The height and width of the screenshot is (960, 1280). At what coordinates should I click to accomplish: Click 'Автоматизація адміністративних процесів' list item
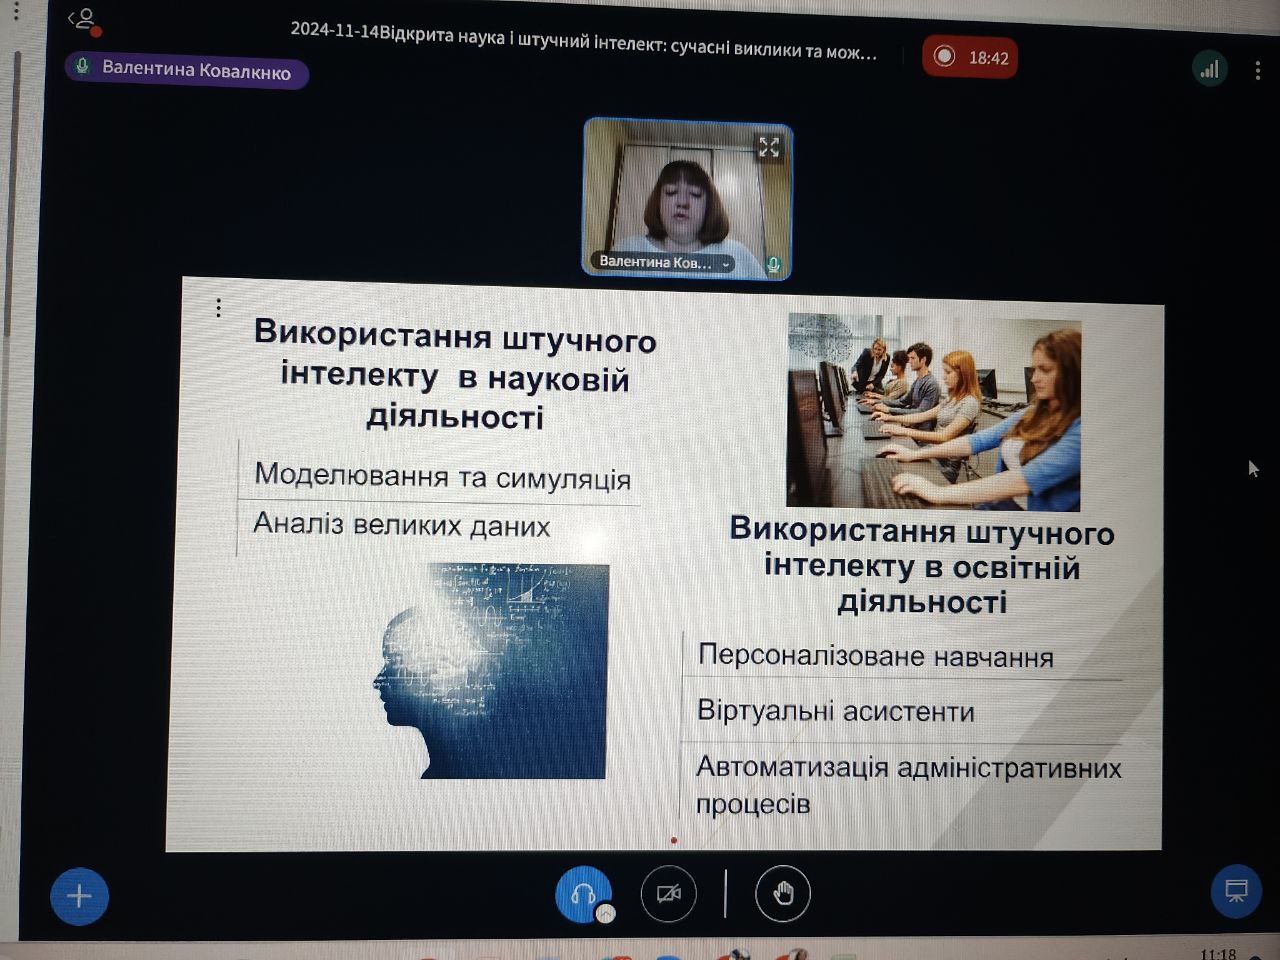point(908,785)
